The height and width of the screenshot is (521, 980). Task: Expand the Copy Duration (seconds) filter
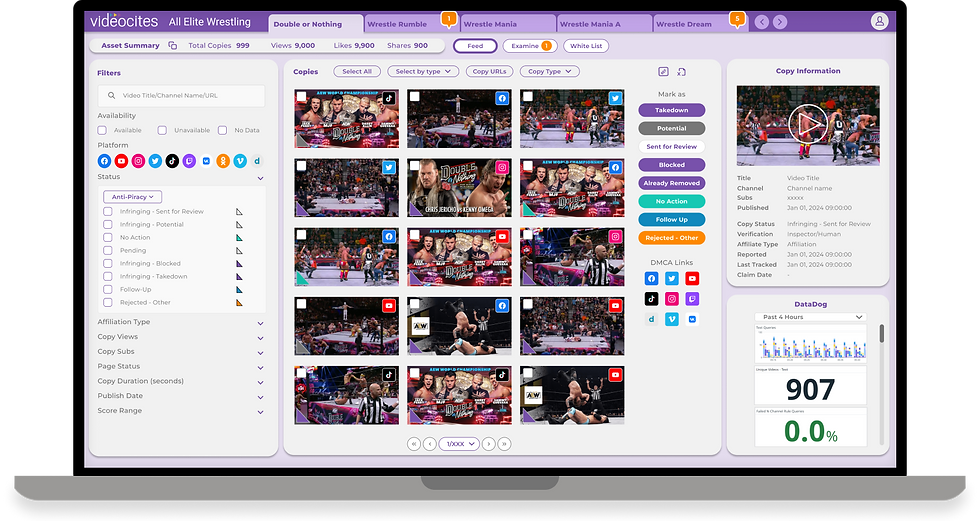[261, 382]
